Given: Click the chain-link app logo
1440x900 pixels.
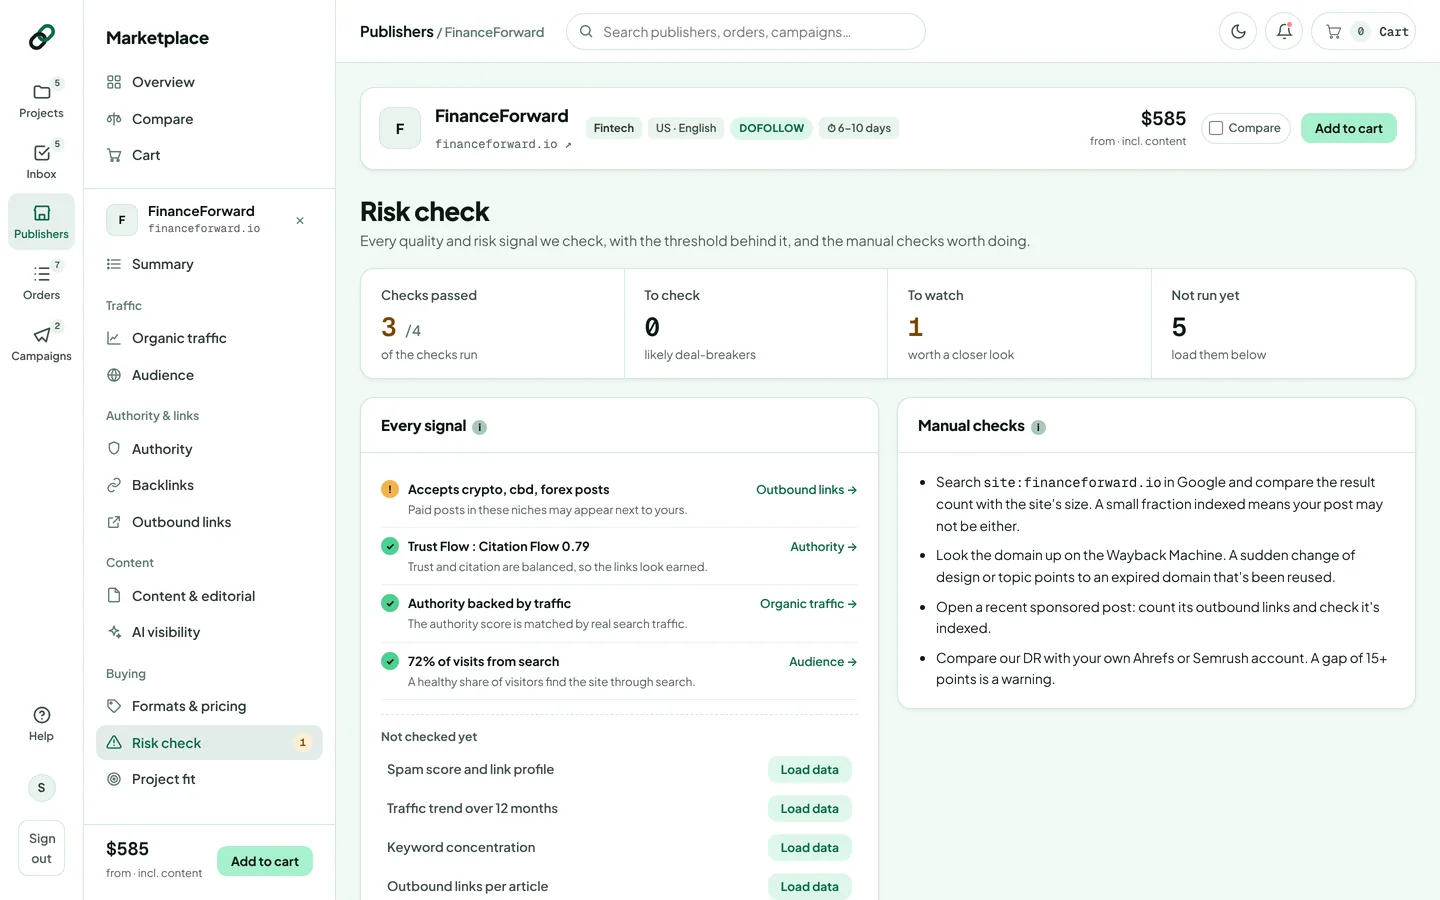Looking at the screenshot, I should tap(41, 37).
